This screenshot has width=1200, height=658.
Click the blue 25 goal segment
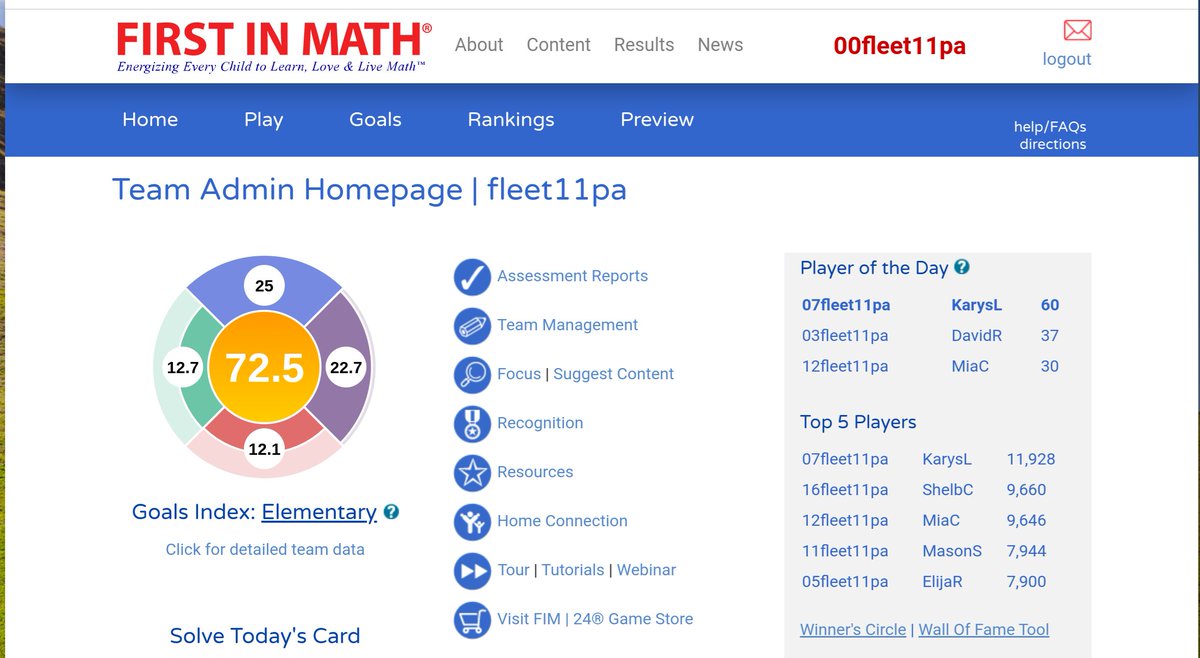pyautogui.click(x=264, y=287)
